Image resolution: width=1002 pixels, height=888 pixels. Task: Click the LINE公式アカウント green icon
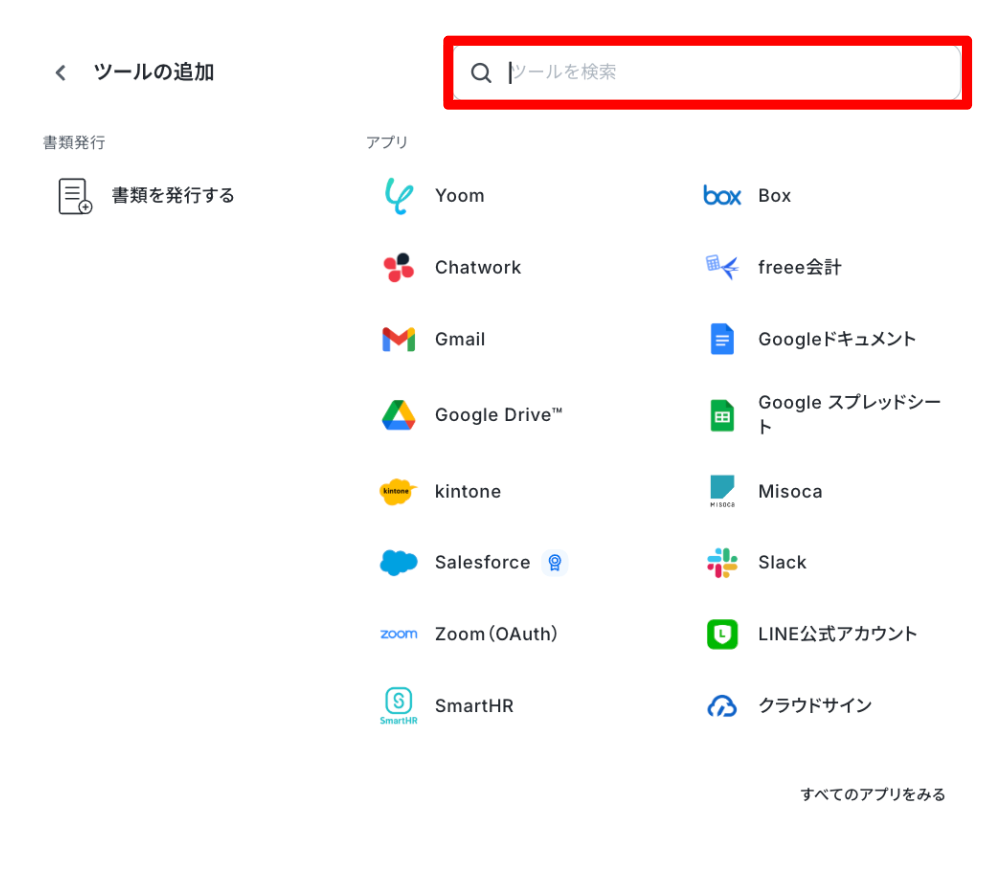(722, 634)
